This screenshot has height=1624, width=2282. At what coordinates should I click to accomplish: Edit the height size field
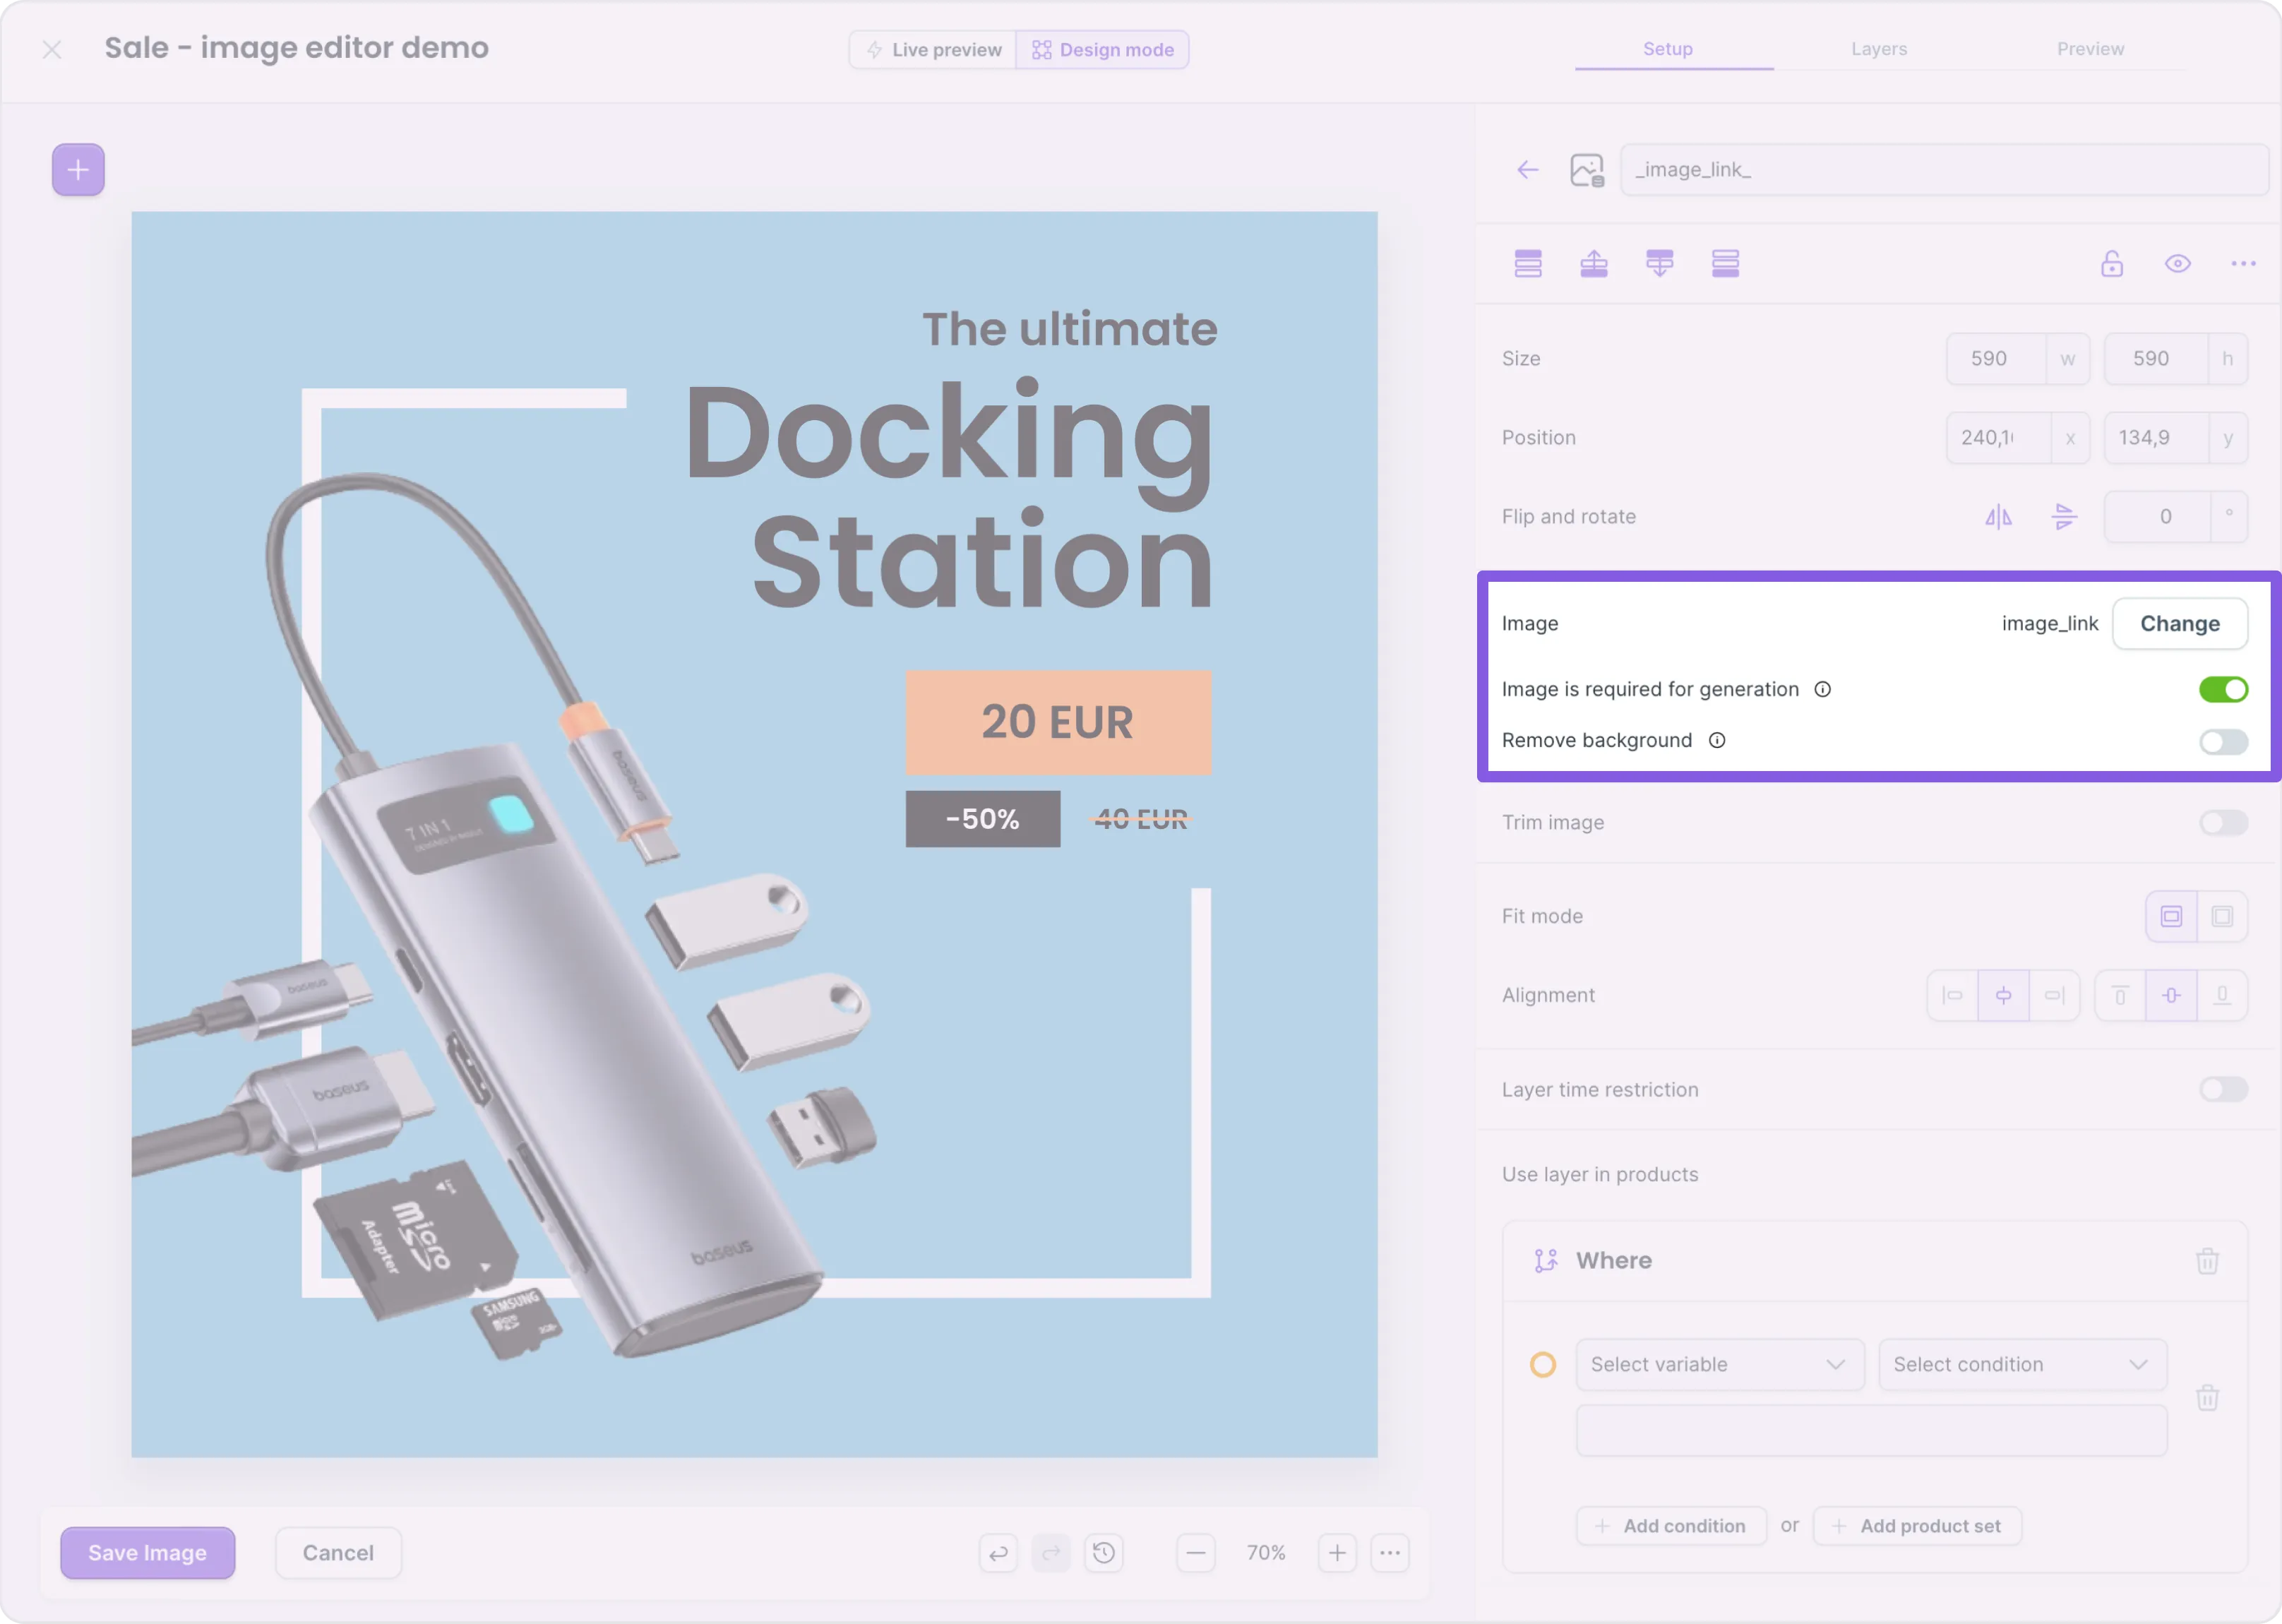click(x=2155, y=358)
